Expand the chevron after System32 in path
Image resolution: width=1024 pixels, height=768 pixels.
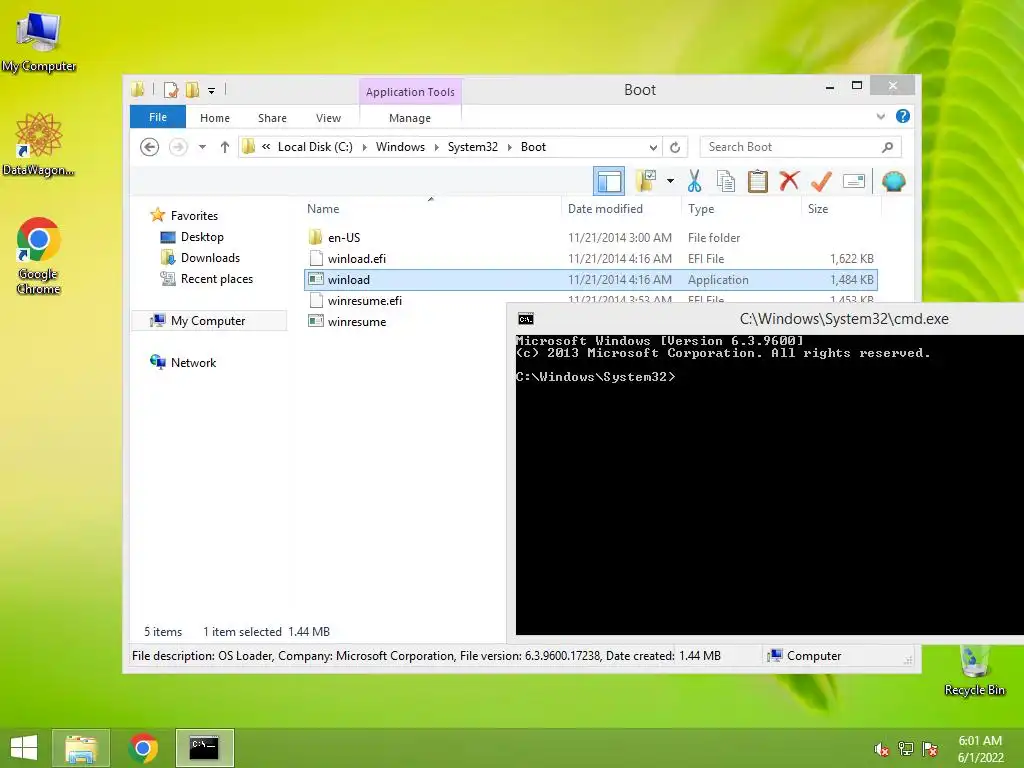pyautogui.click(x=509, y=147)
